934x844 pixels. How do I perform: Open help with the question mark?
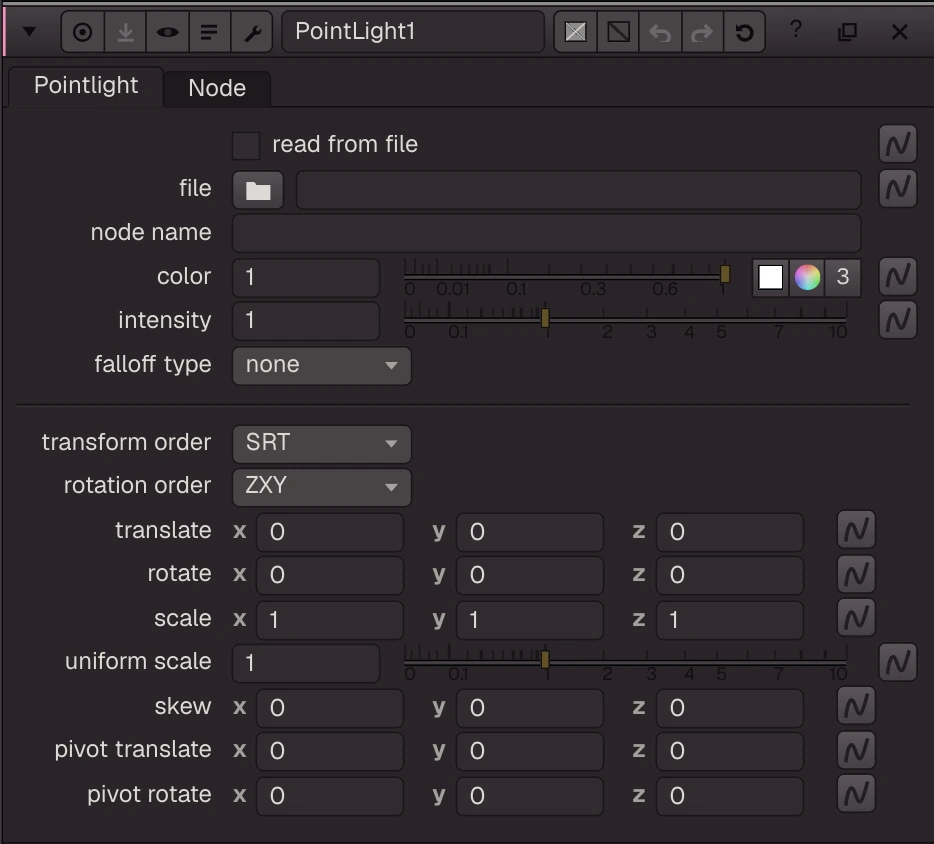pyautogui.click(x=796, y=29)
